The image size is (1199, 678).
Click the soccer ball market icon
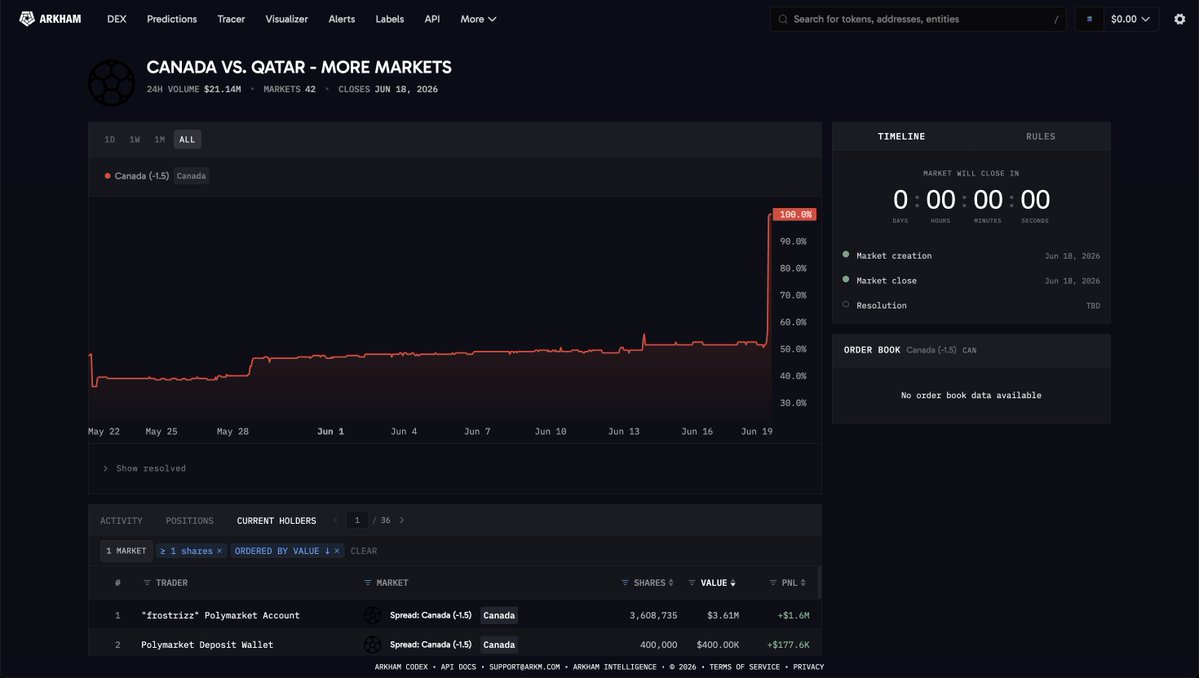112,83
